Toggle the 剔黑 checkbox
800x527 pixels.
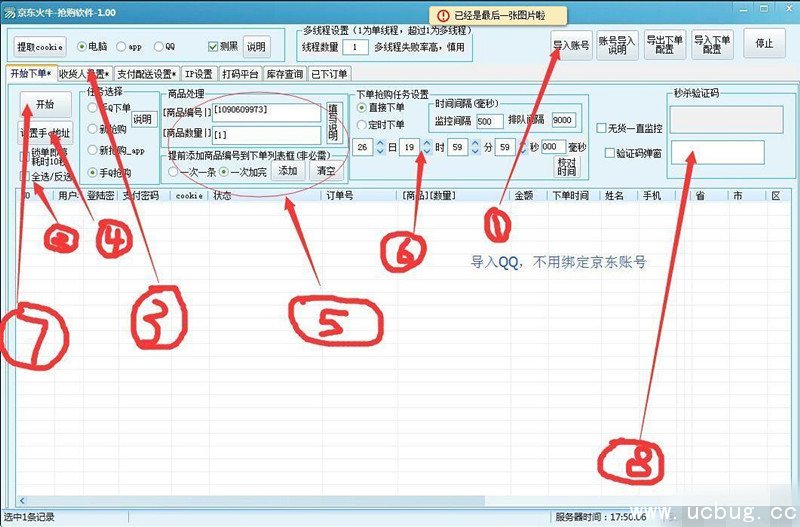(212, 46)
